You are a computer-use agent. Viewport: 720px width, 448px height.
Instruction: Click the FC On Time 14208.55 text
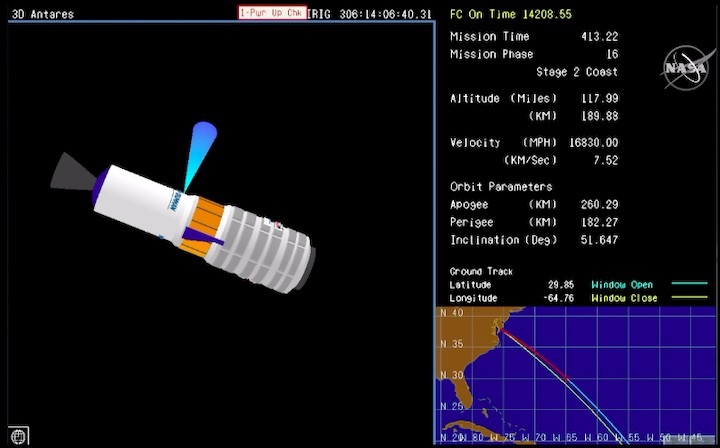511,14
